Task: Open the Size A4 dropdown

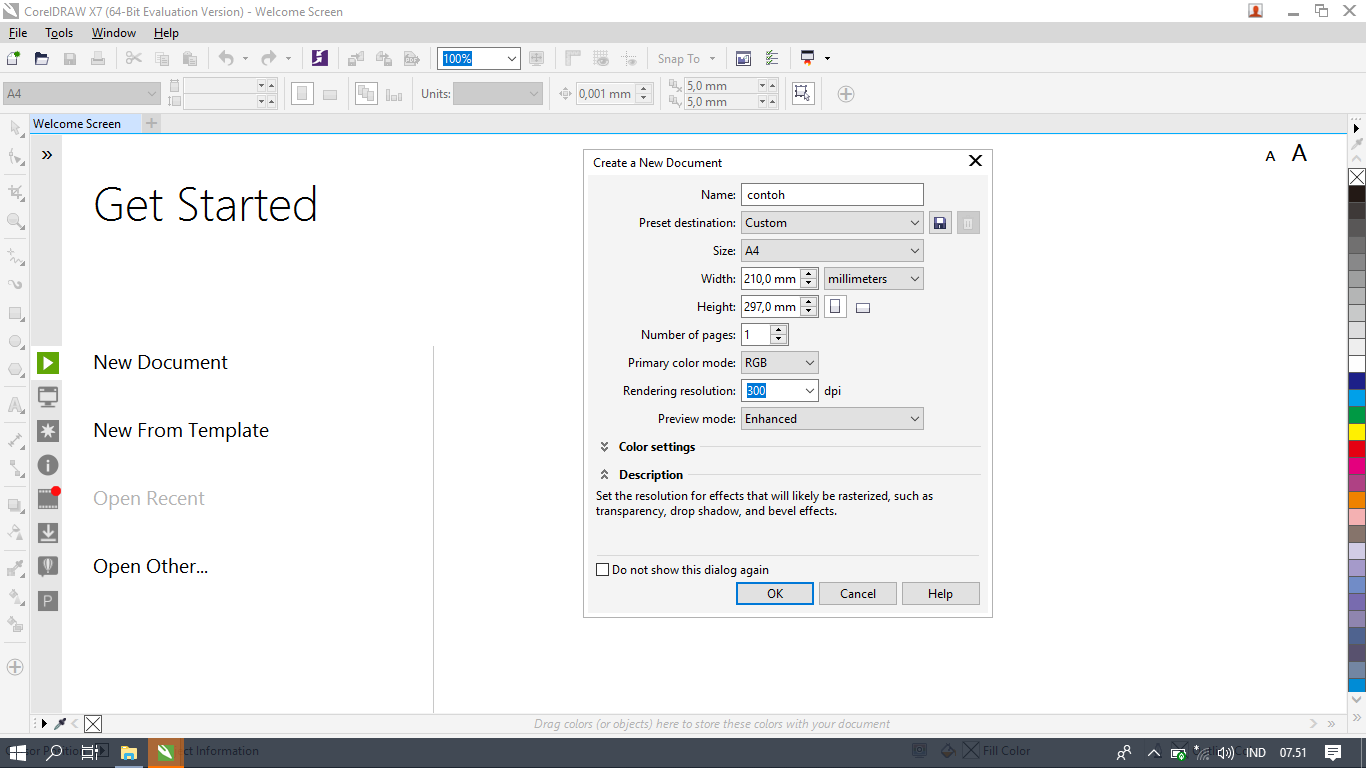Action: pyautogui.click(x=832, y=251)
